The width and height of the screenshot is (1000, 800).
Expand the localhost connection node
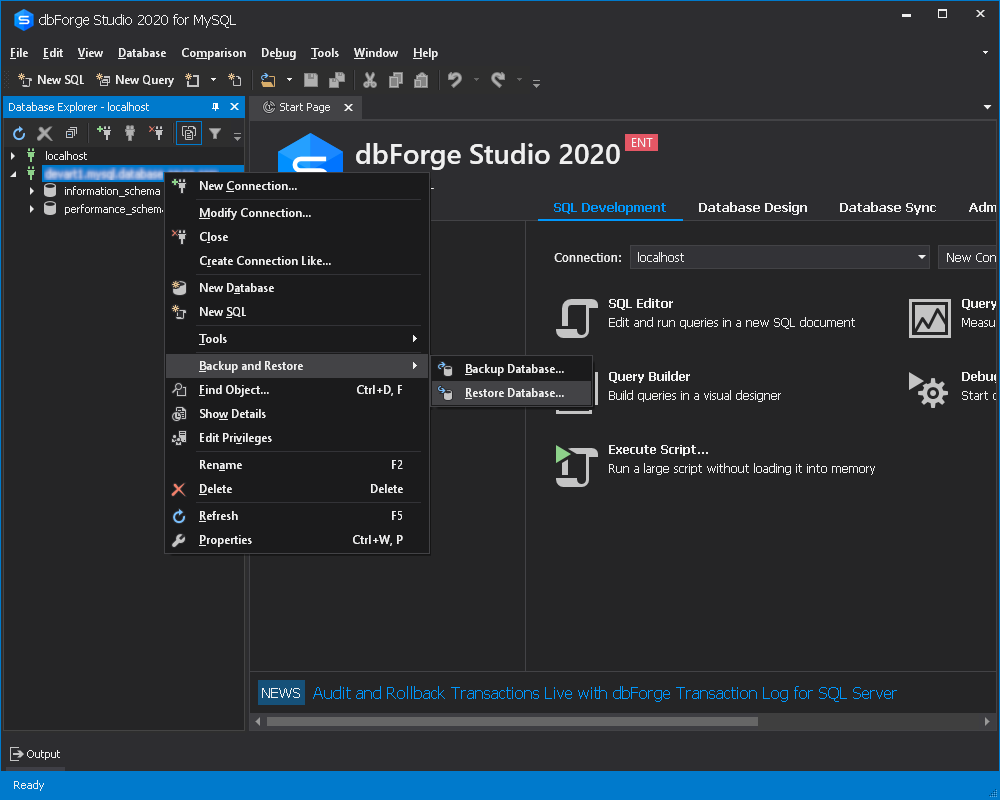coord(13,156)
